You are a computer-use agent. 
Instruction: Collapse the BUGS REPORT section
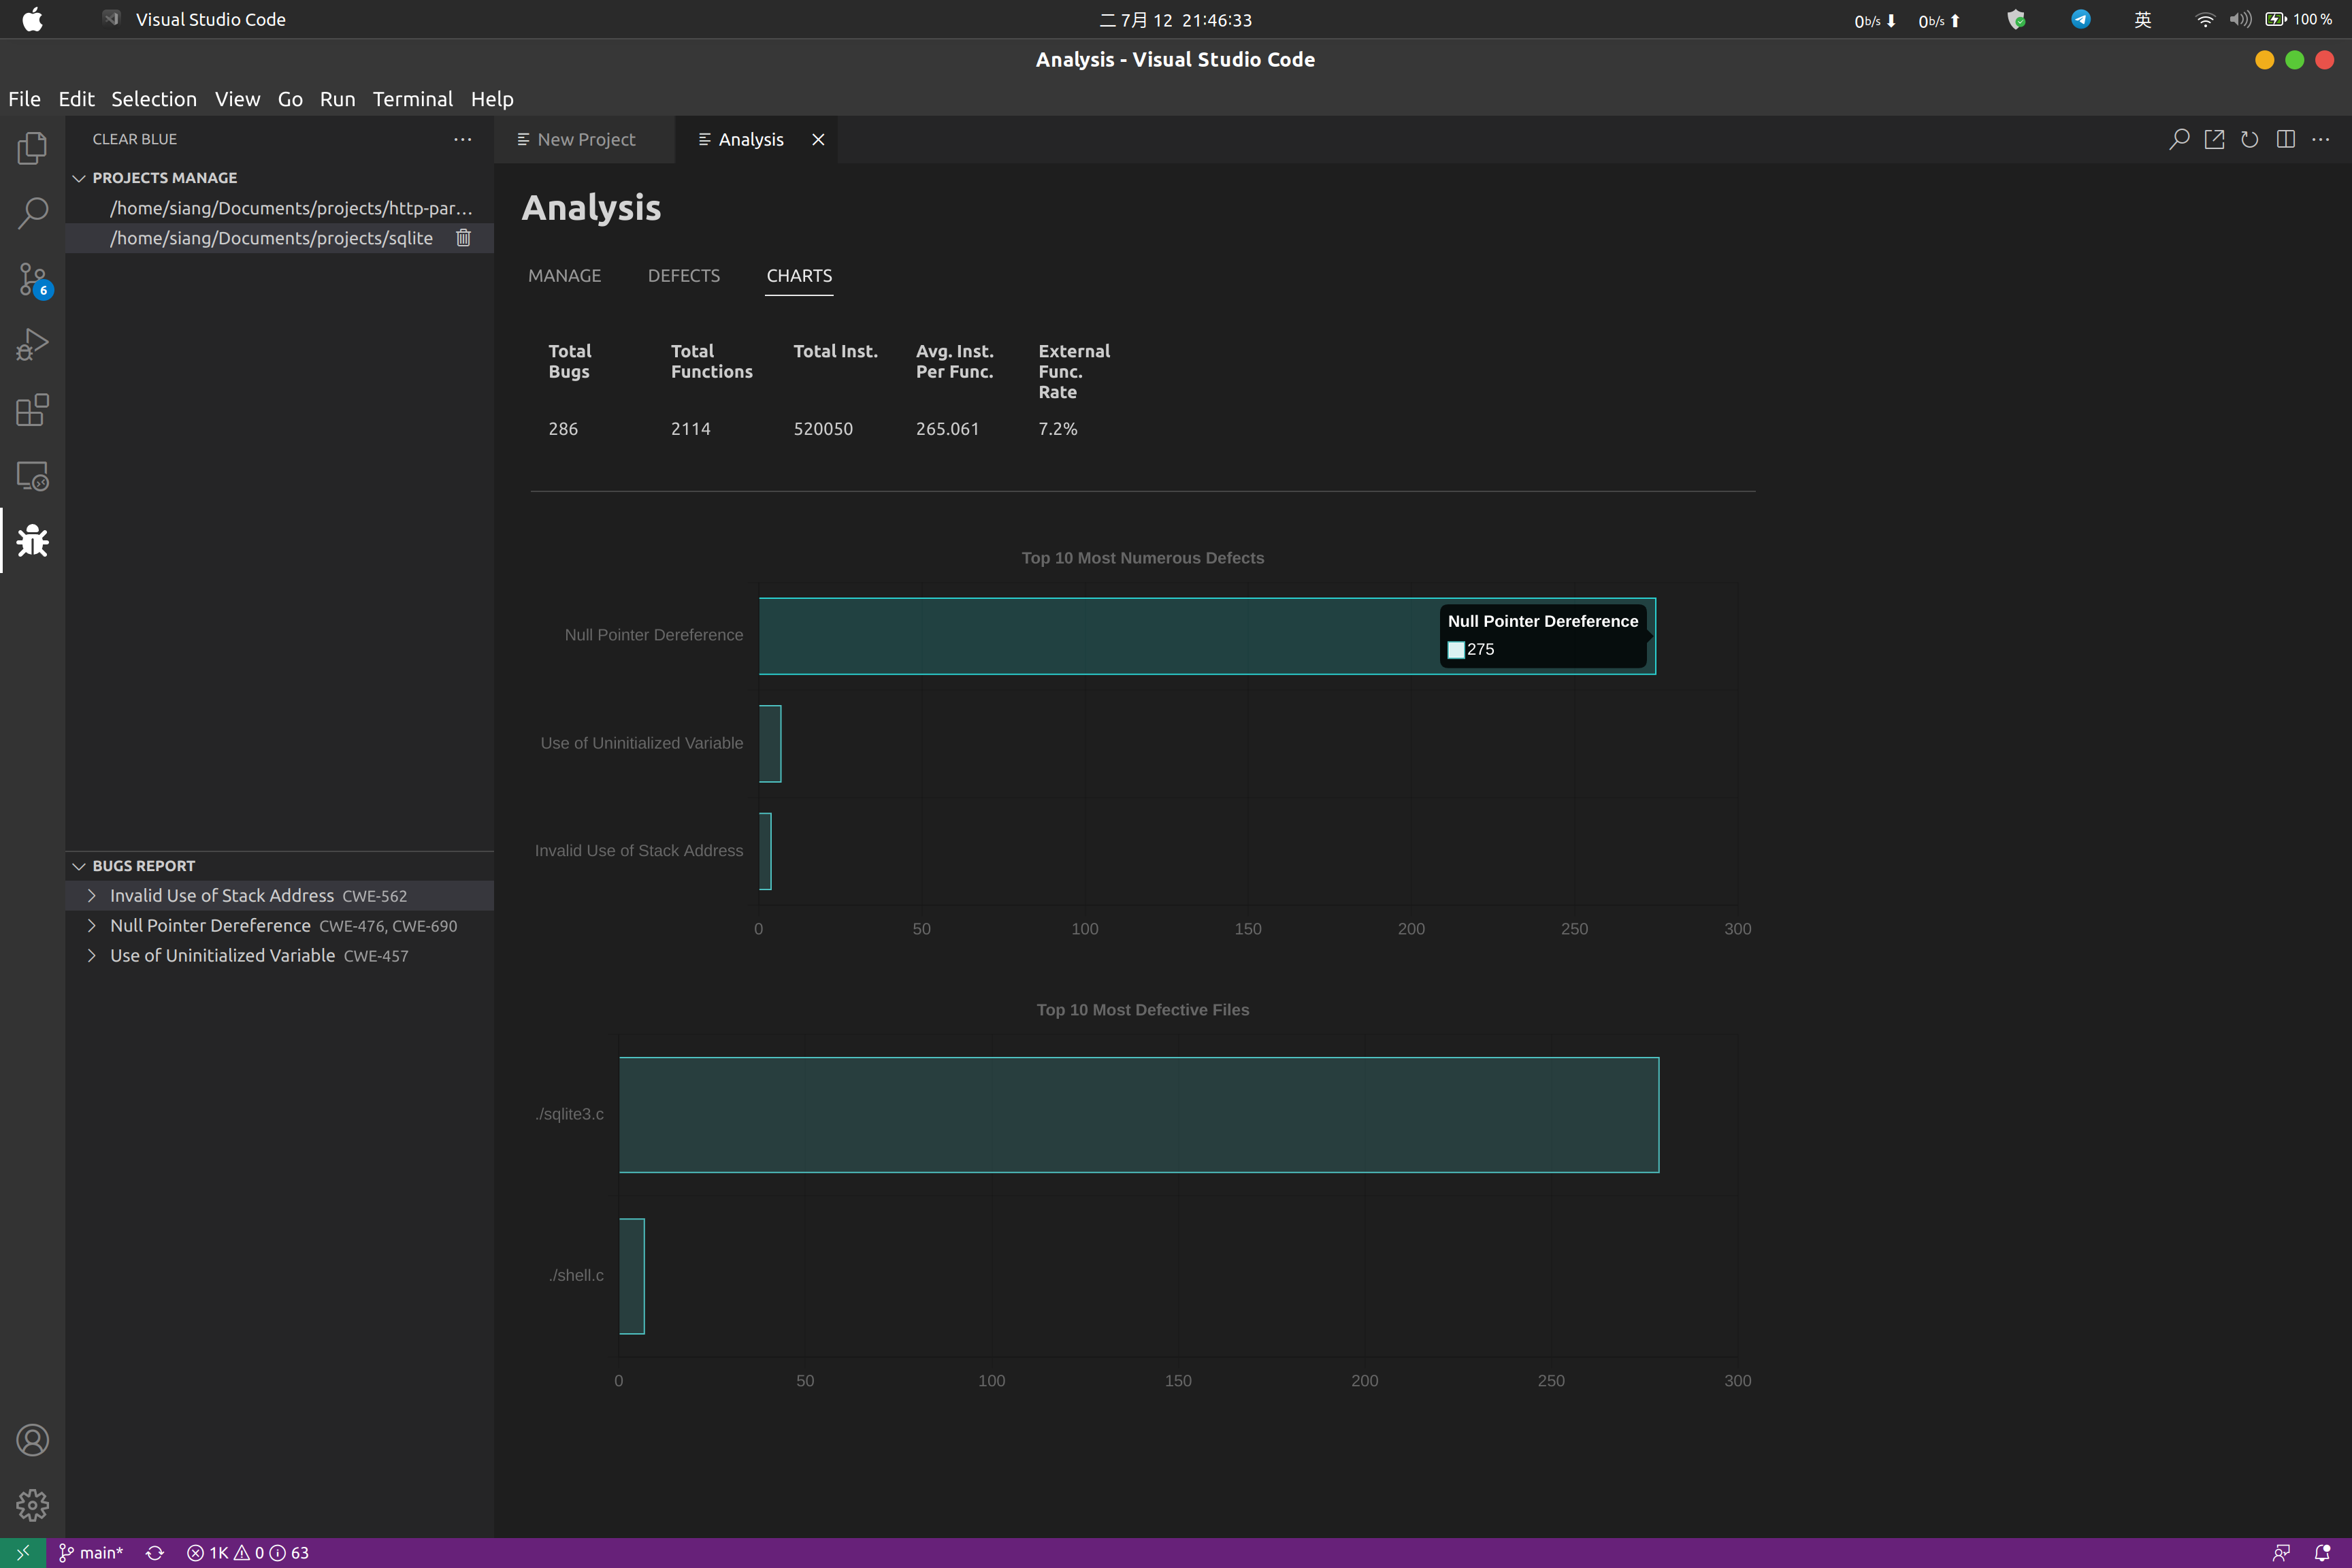coord(79,866)
